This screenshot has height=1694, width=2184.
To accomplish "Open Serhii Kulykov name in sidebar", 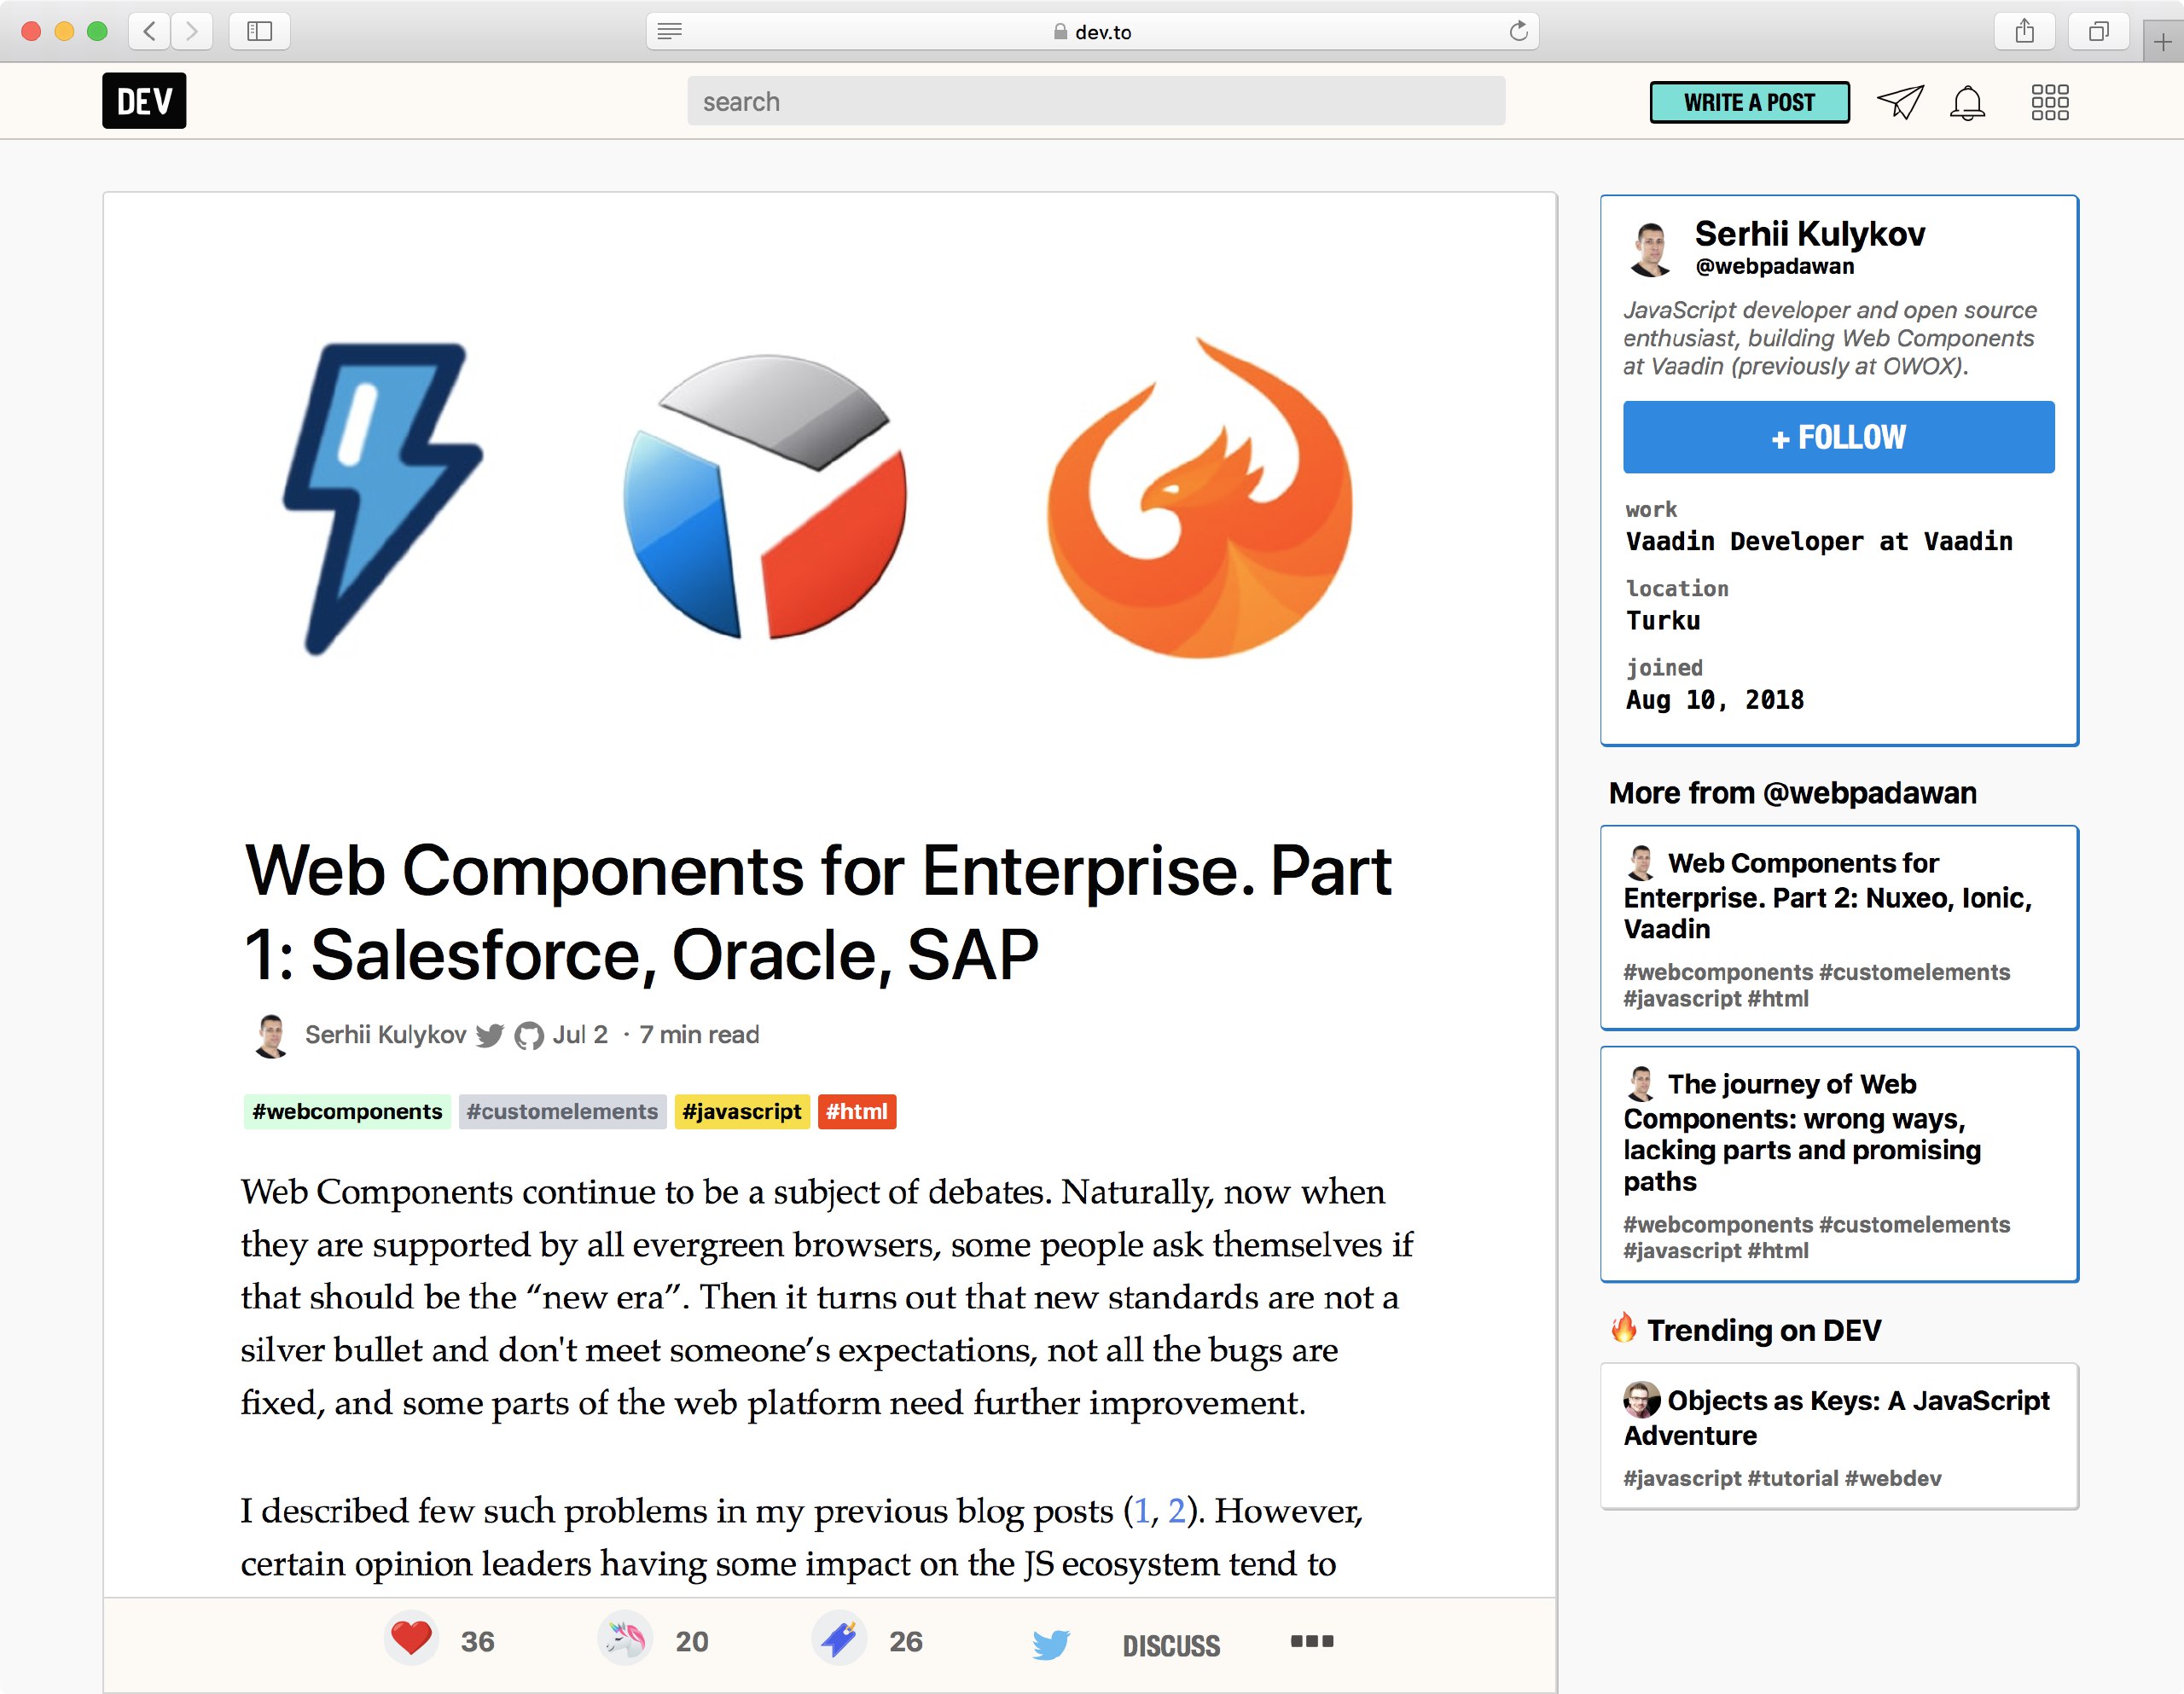I will (1810, 233).
